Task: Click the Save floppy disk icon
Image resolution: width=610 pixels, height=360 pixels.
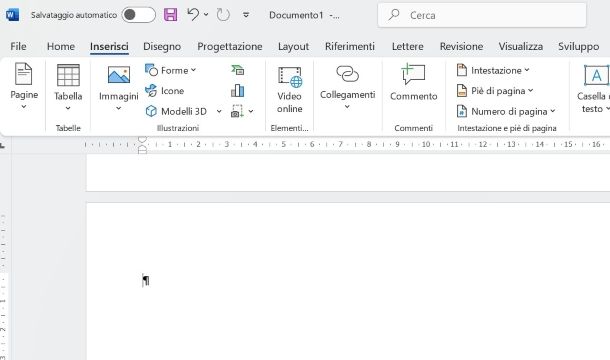Action: point(170,15)
